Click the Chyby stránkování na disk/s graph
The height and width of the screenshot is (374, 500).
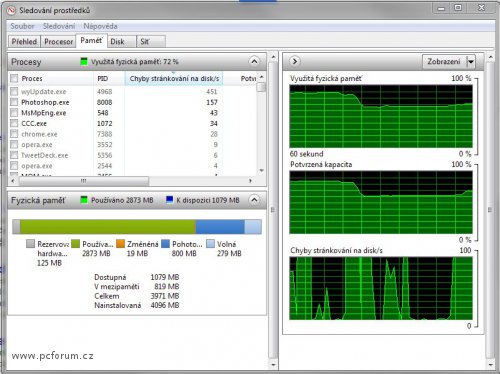click(381, 288)
